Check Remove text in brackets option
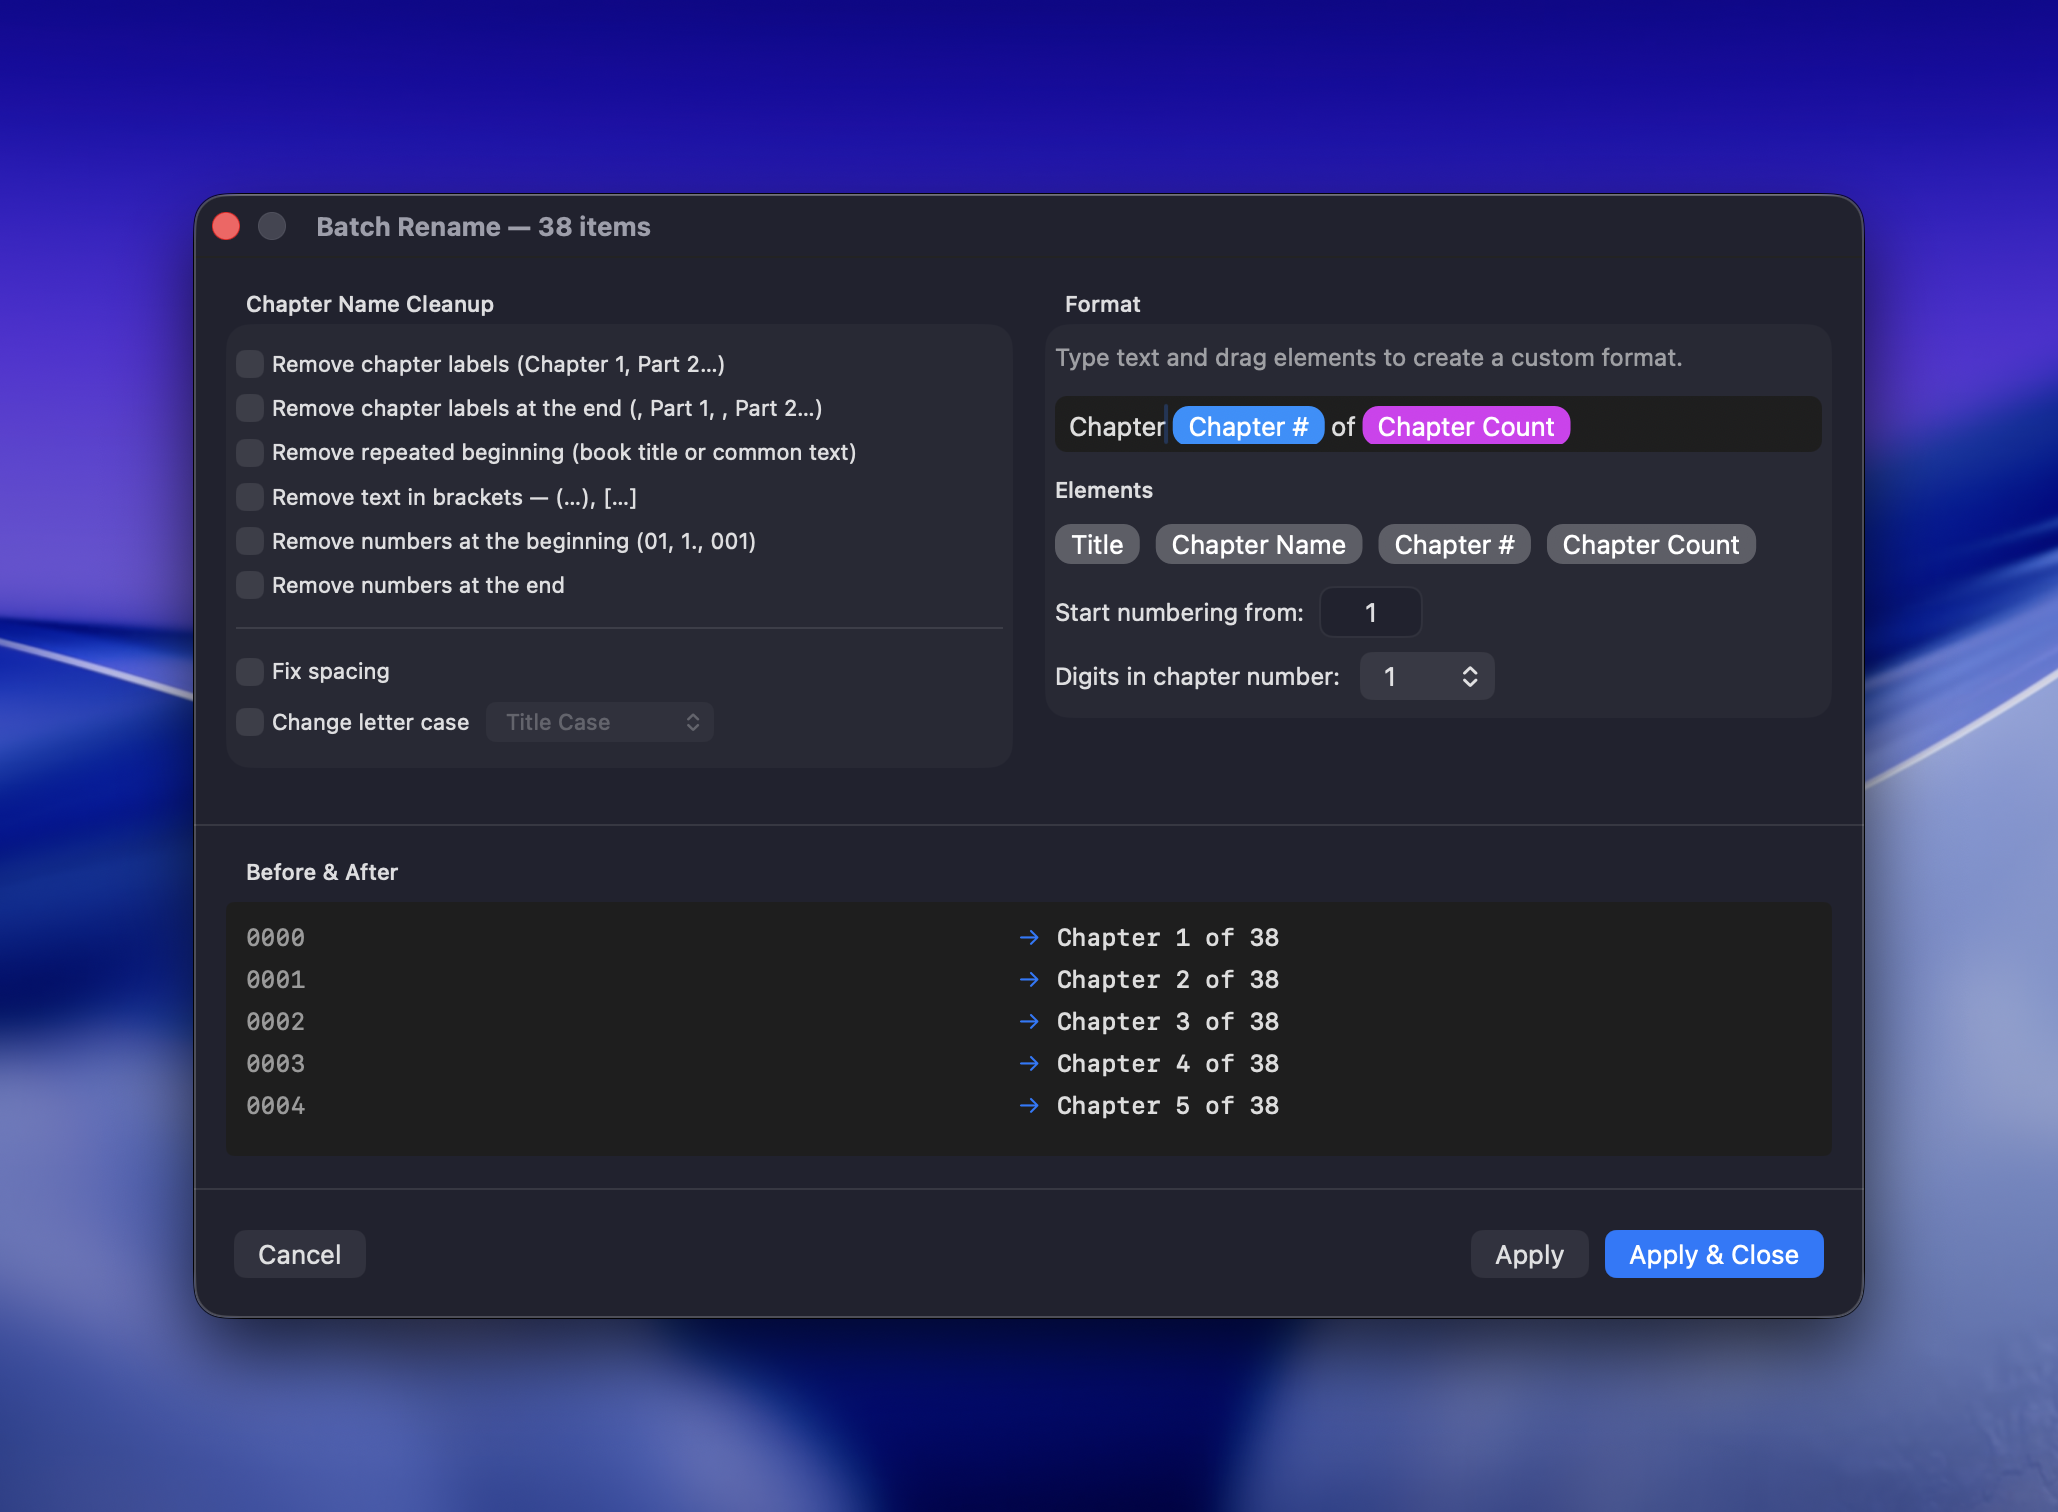The width and height of the screenshot is (2058, 1512). pos(250,497)
